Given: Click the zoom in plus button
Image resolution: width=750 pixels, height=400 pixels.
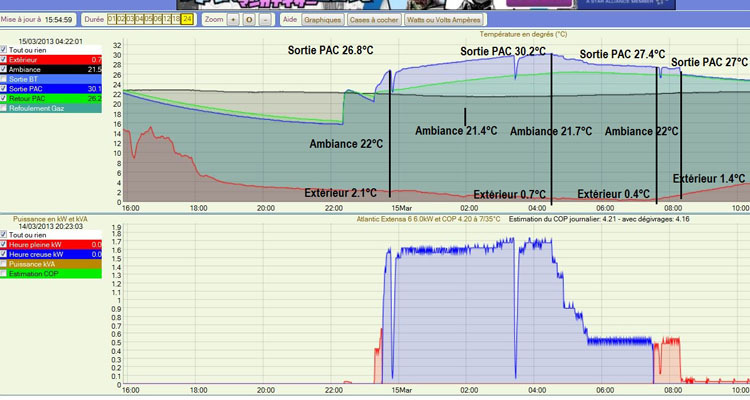Looking at the screenshot, I should pyautogui.click(x=234, y=19).
